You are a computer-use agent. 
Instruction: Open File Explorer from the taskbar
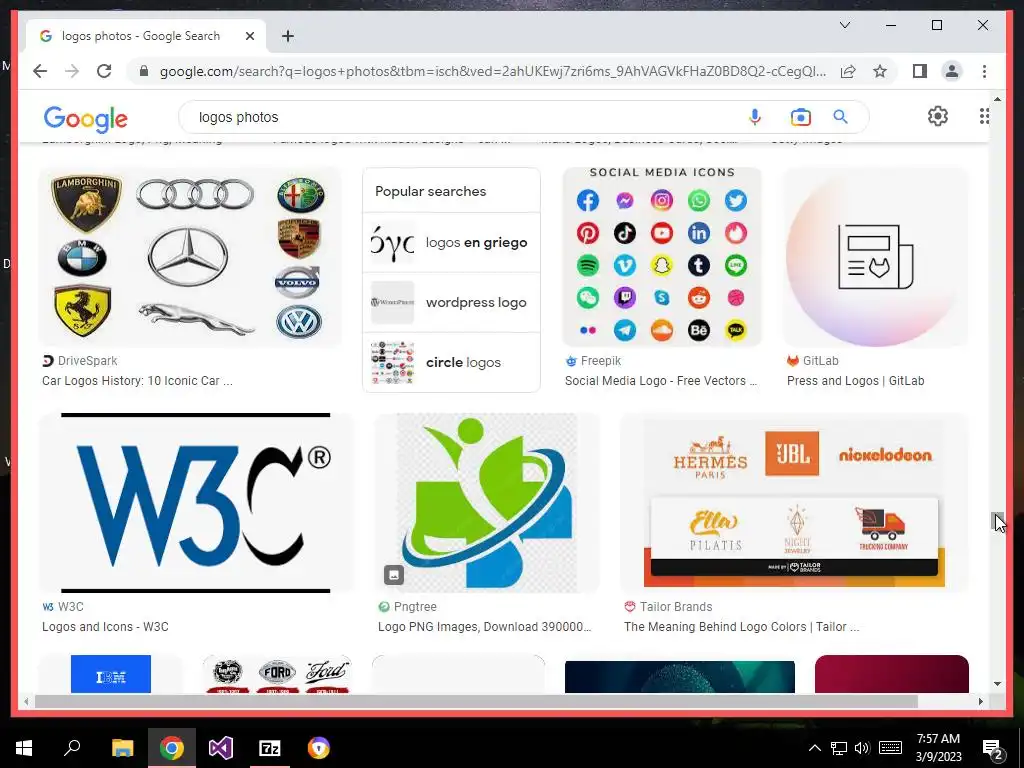tap(122, 748)
